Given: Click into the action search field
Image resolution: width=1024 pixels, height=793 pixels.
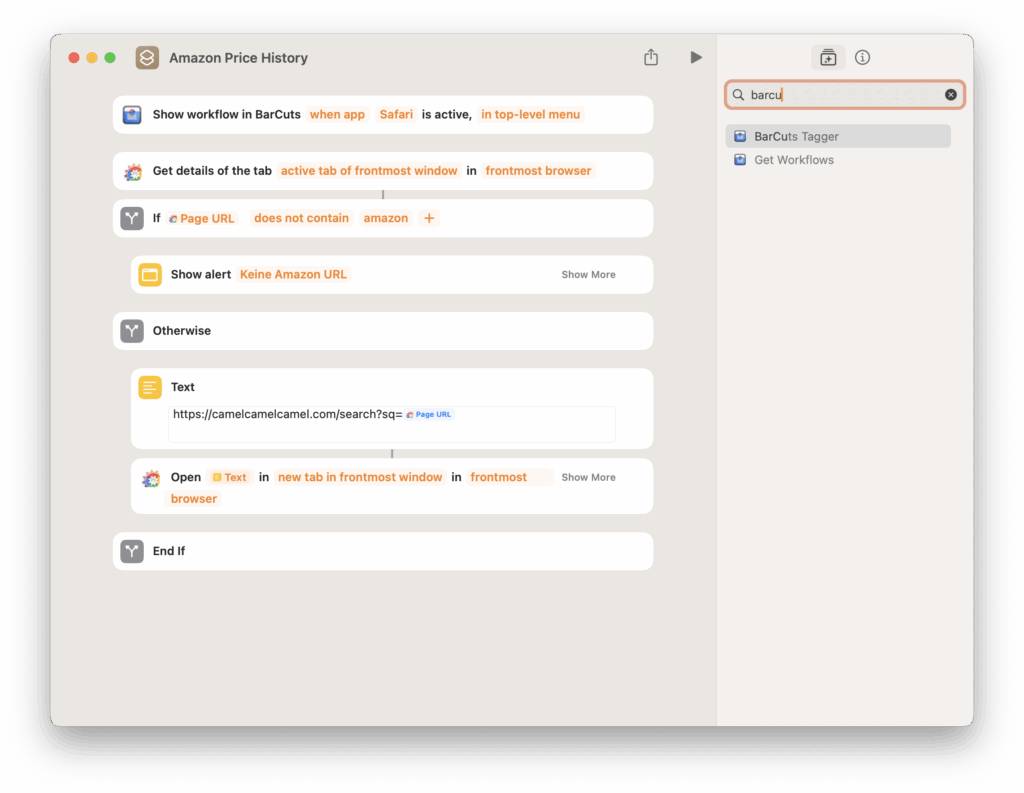Looking at the screenshot, I should (844, 95).
